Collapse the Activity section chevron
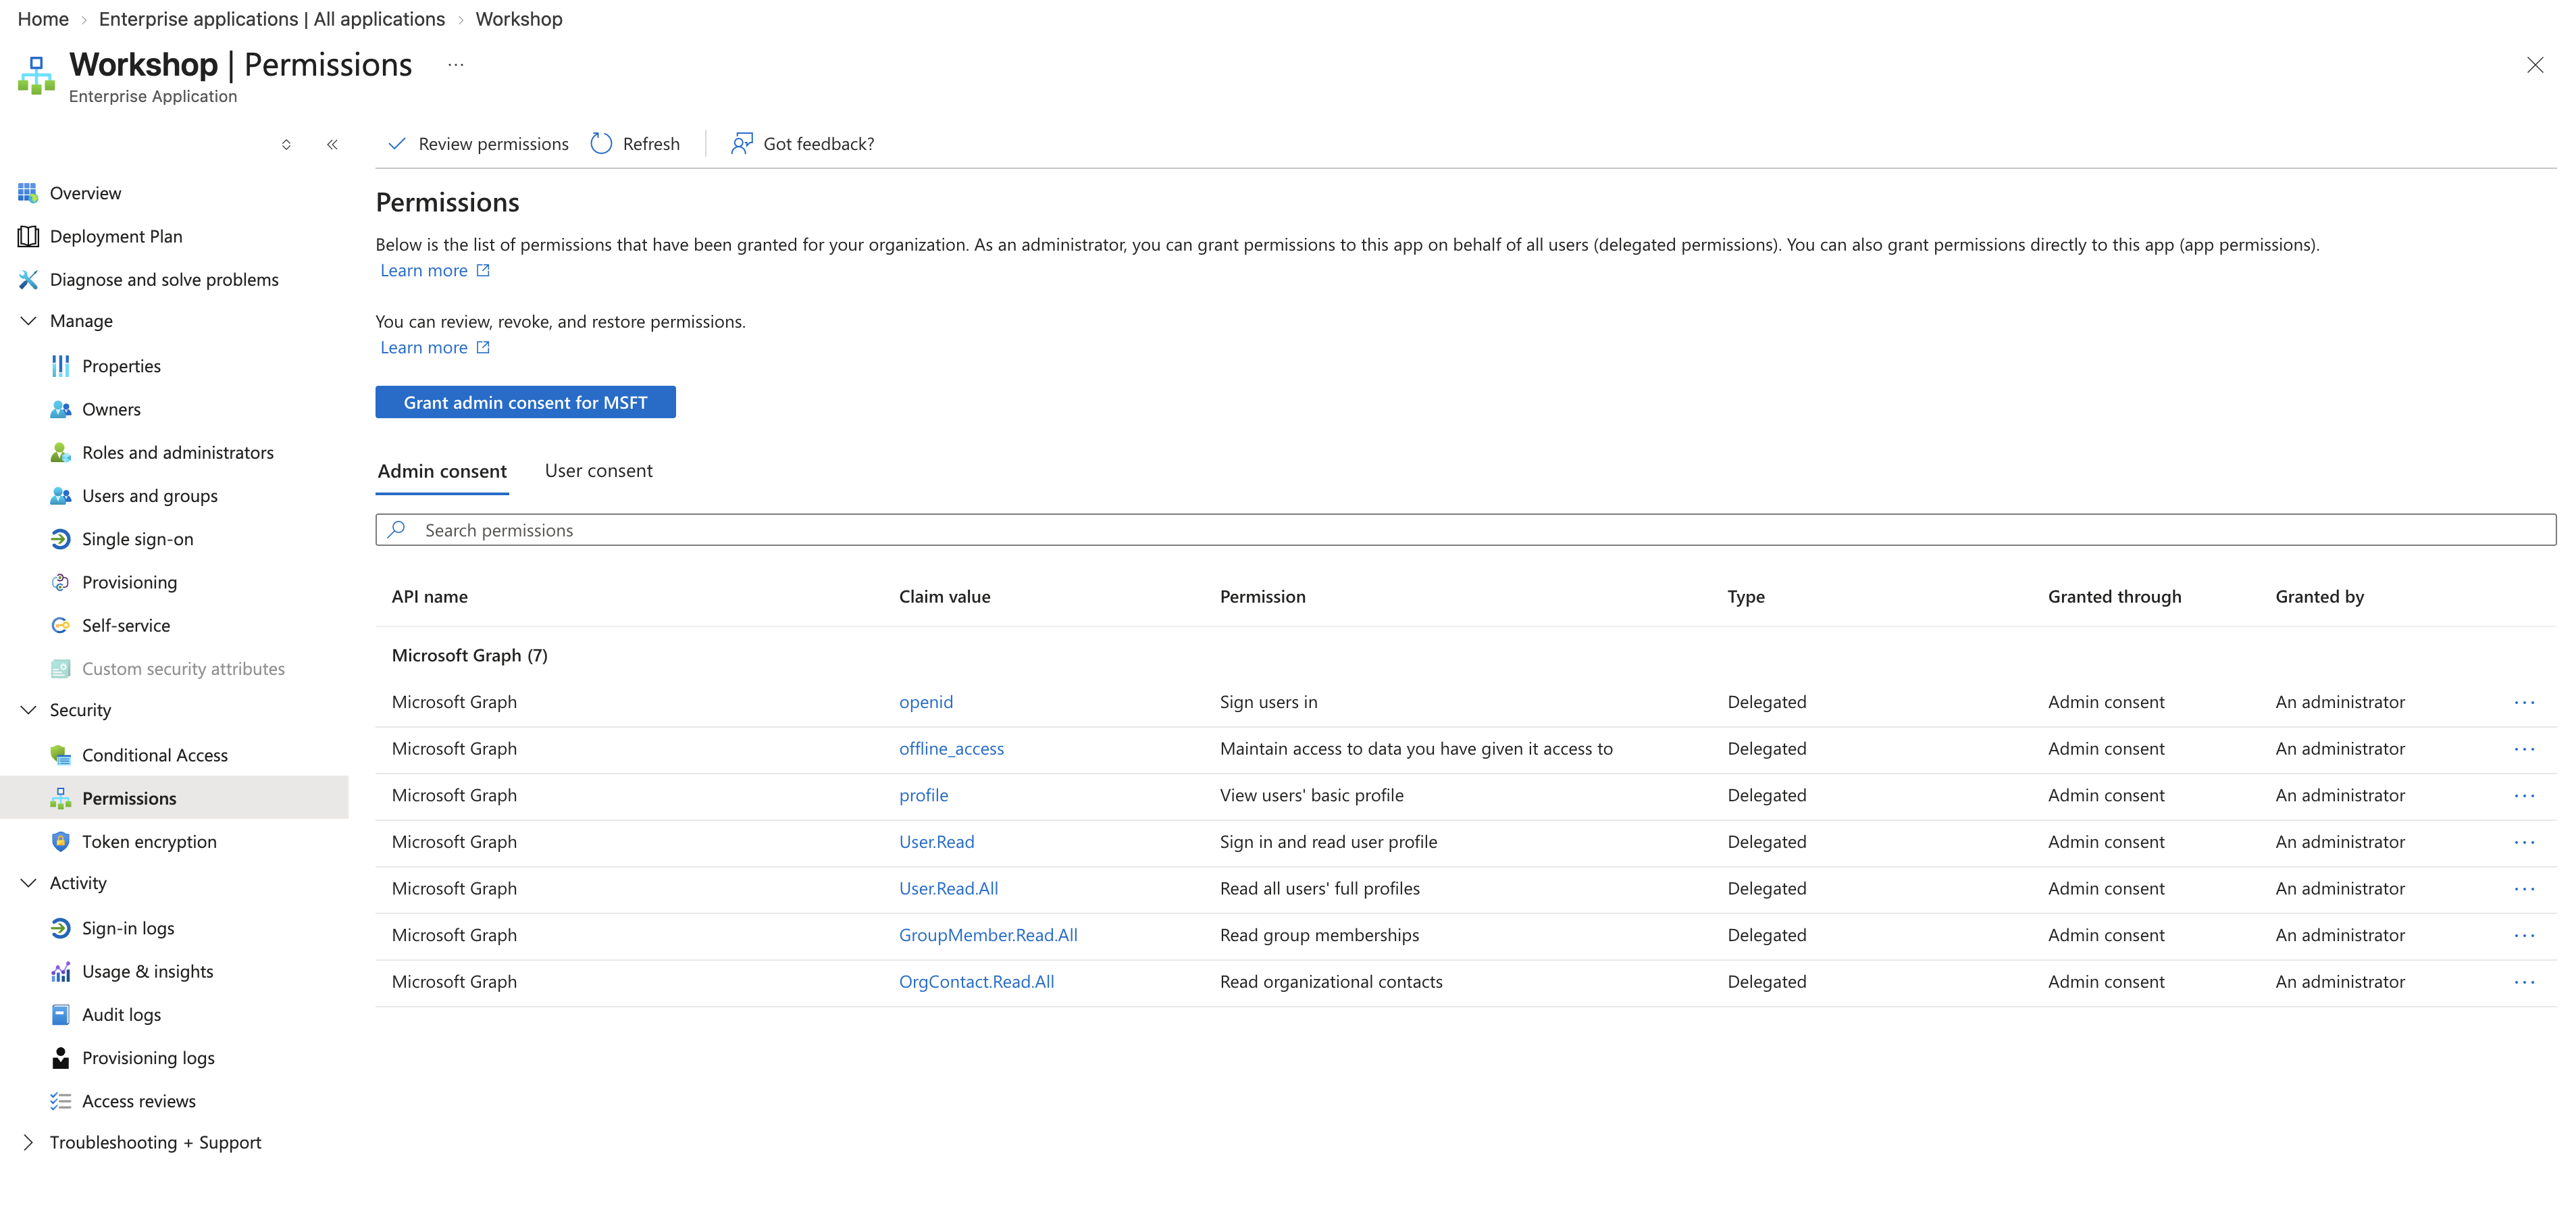2576x1208 pixels. [x=28, y=883]
